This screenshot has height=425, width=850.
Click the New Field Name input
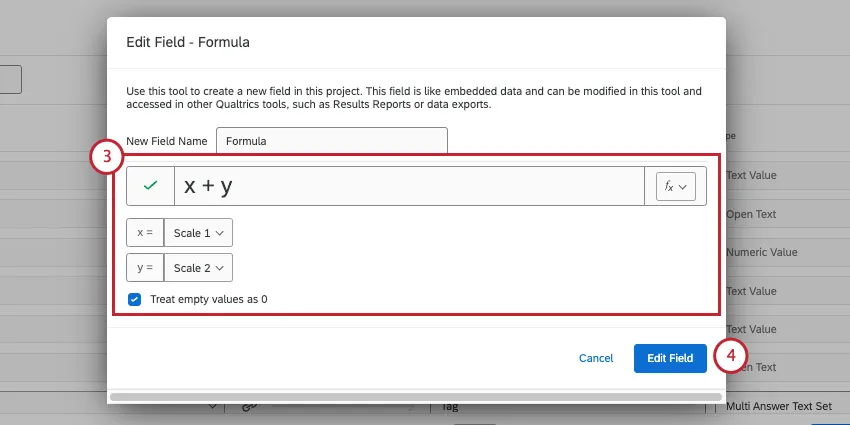[332, 141]
